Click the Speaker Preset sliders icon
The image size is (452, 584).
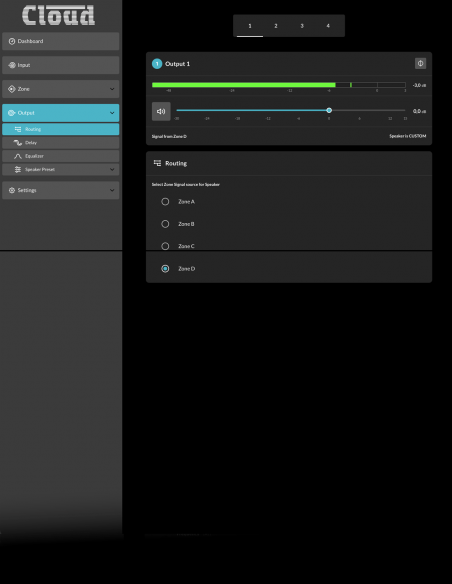click(x=18, y=169)
